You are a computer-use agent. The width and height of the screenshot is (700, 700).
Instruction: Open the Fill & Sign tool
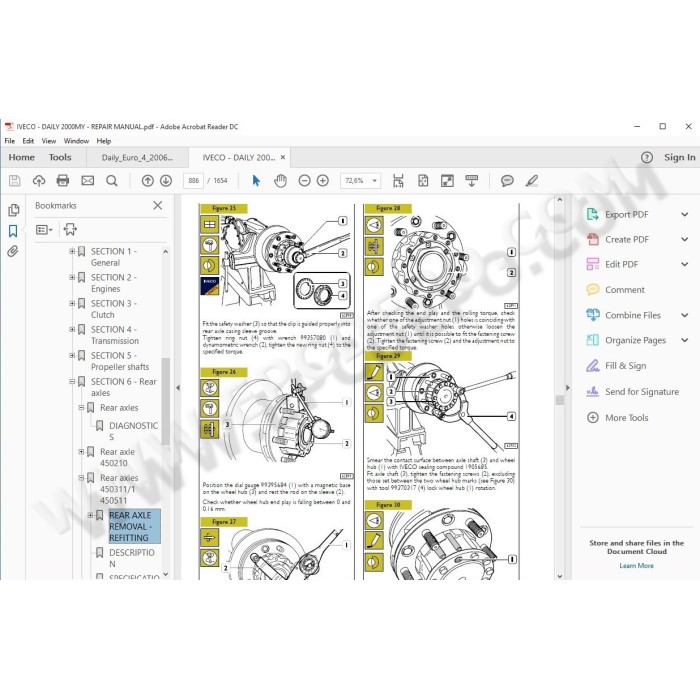click(x=616, y=366)
